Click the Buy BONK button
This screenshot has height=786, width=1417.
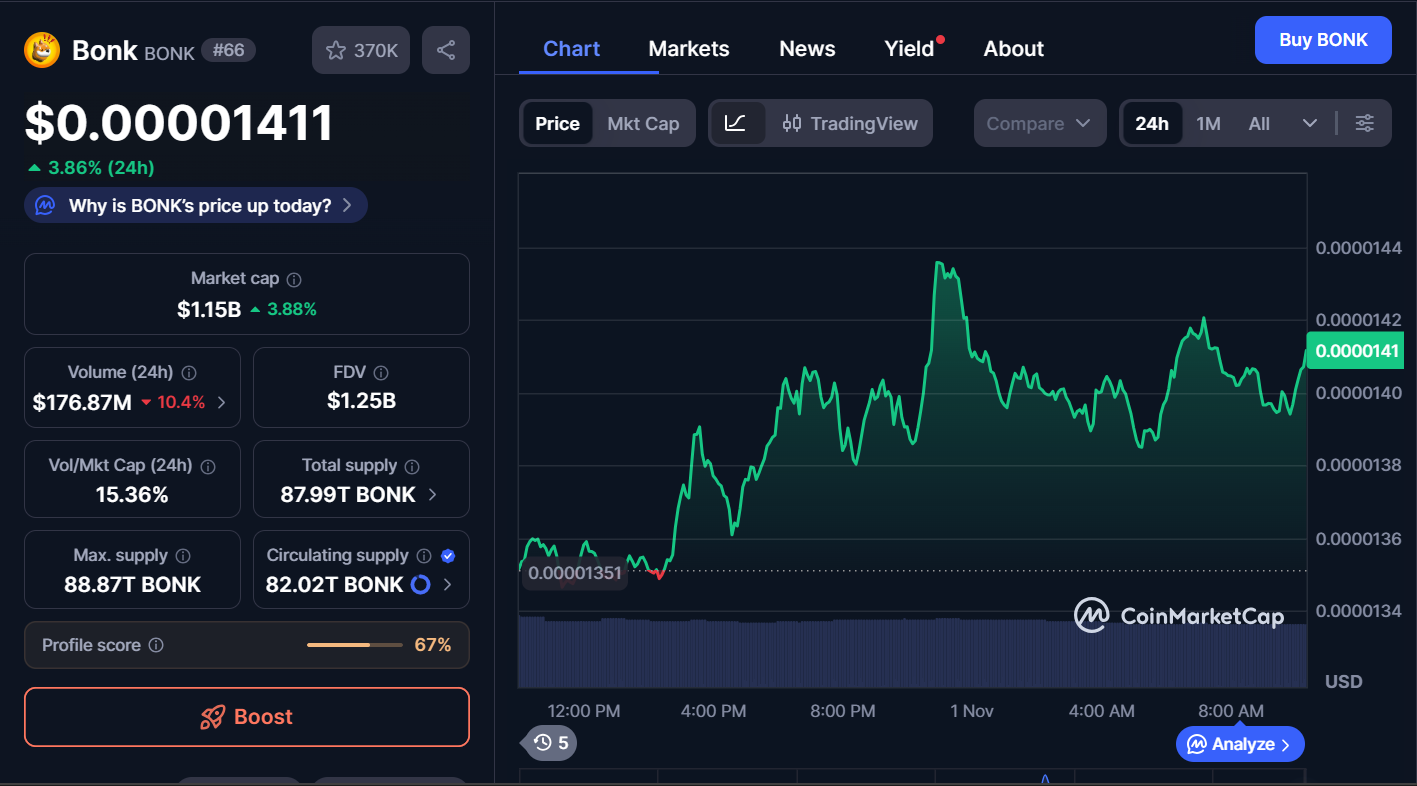(x=1322, y=40)
